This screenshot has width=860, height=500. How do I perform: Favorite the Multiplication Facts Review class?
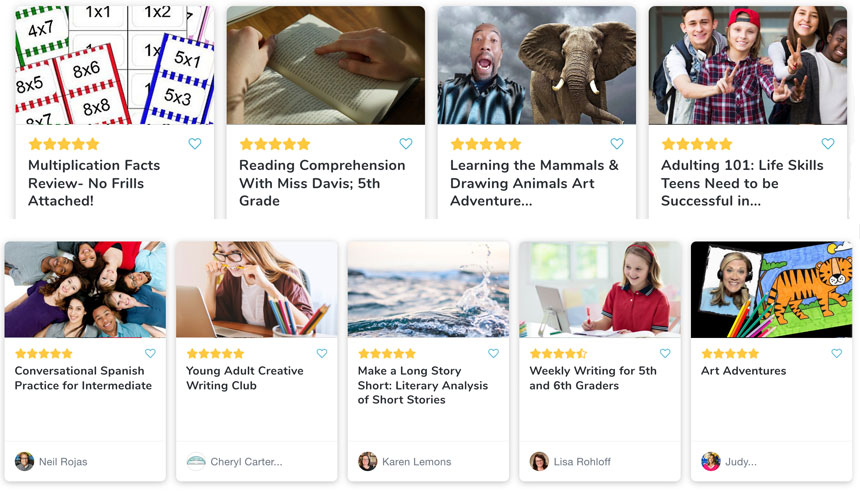[x=195, y=144]
